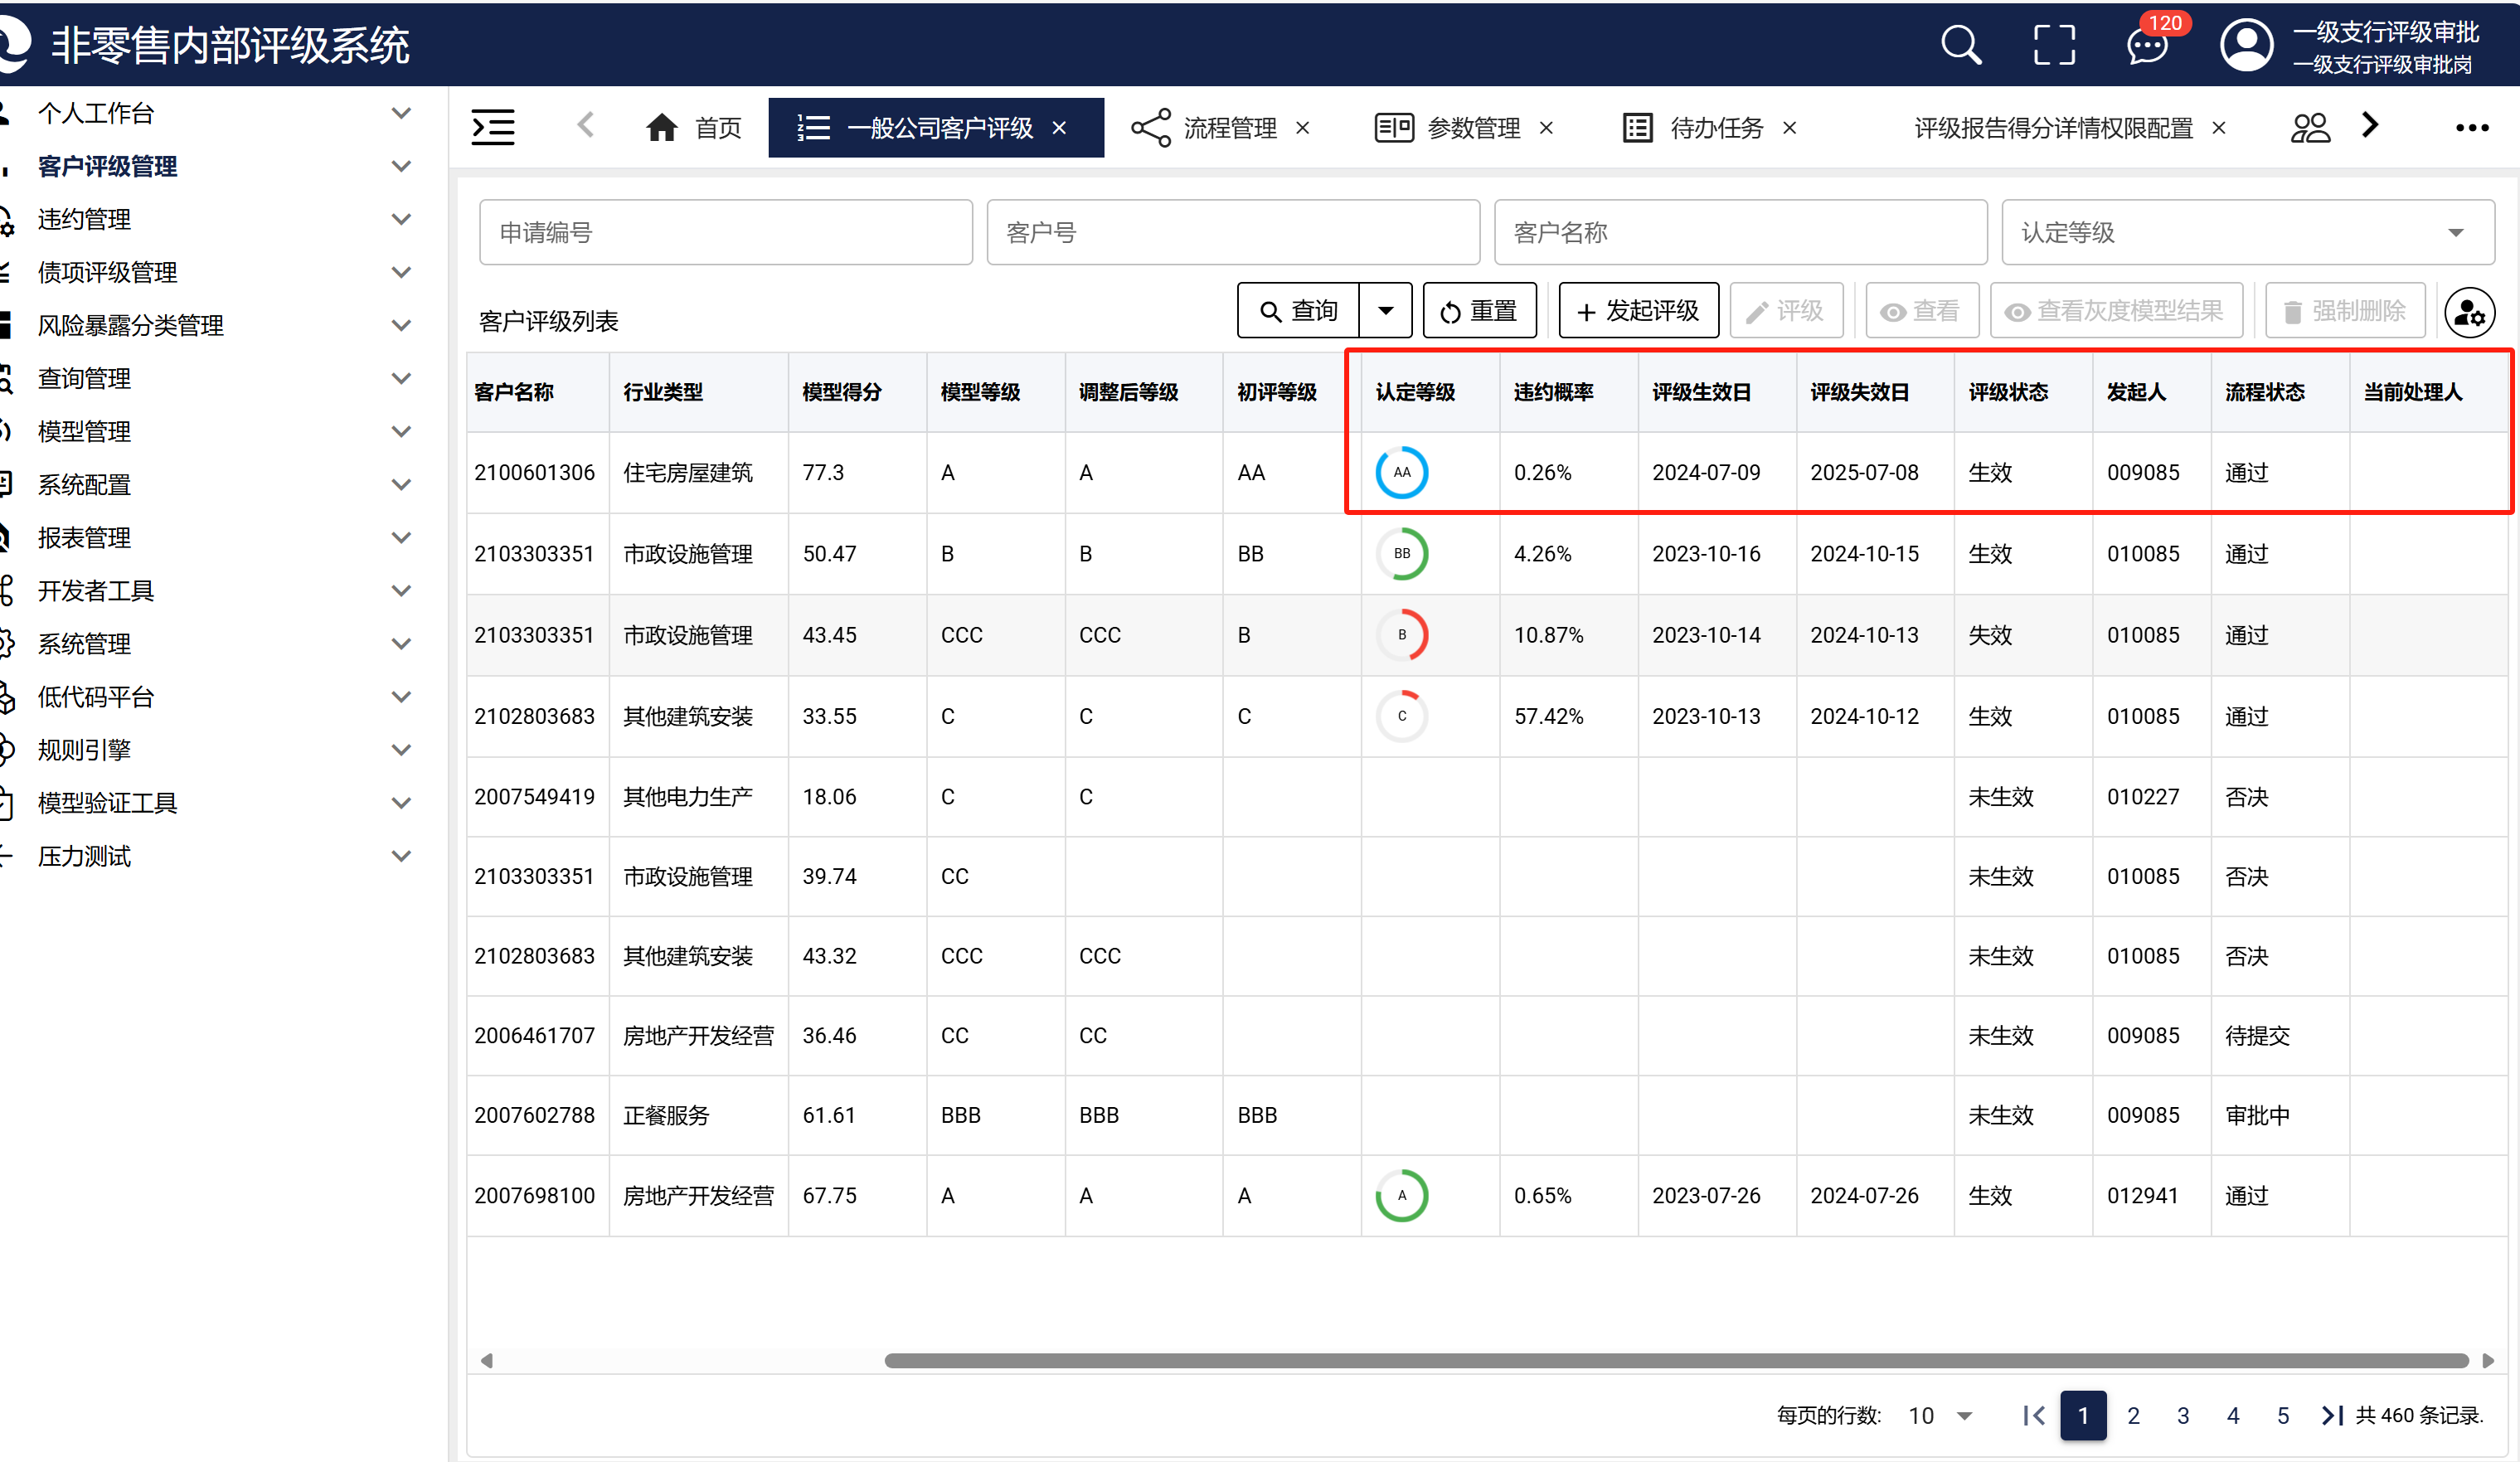
Task: Open column settings user-gear icon
Action: tap(2469, 312)
